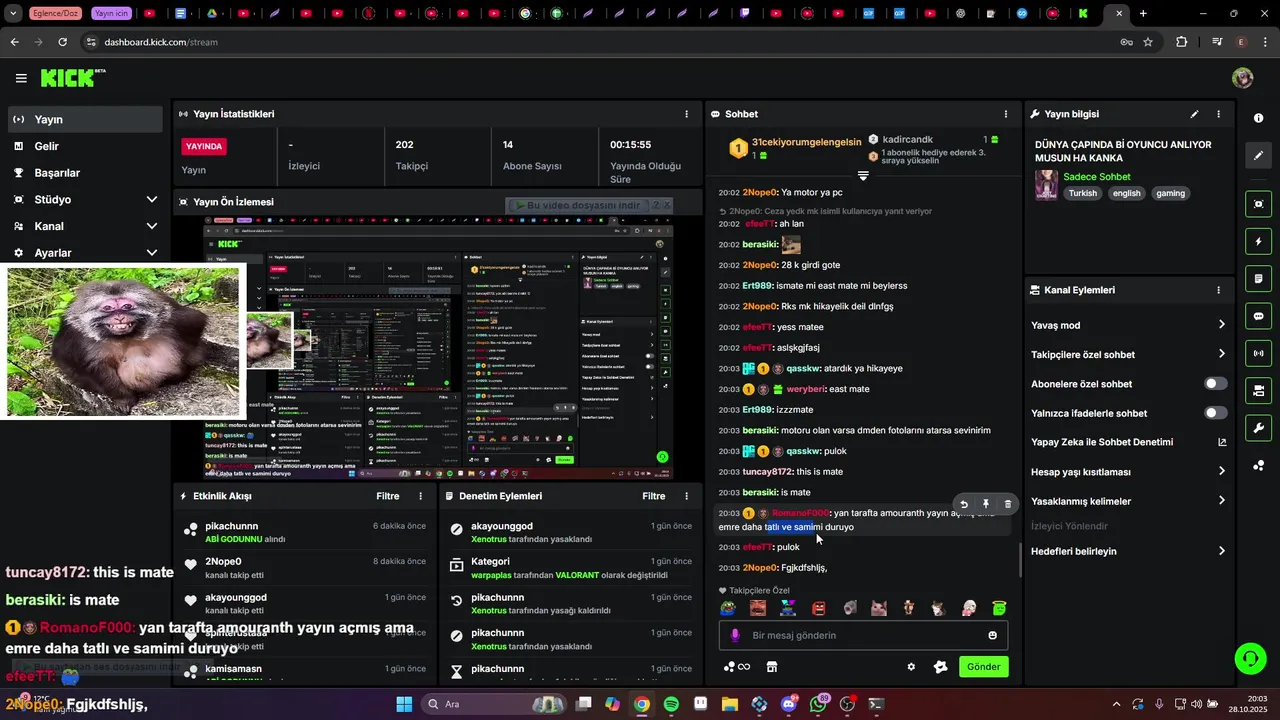Open Başarılar in left sidebar
Image resolution: width=1280 pixels, height=720 pixels.
(85, 172)
